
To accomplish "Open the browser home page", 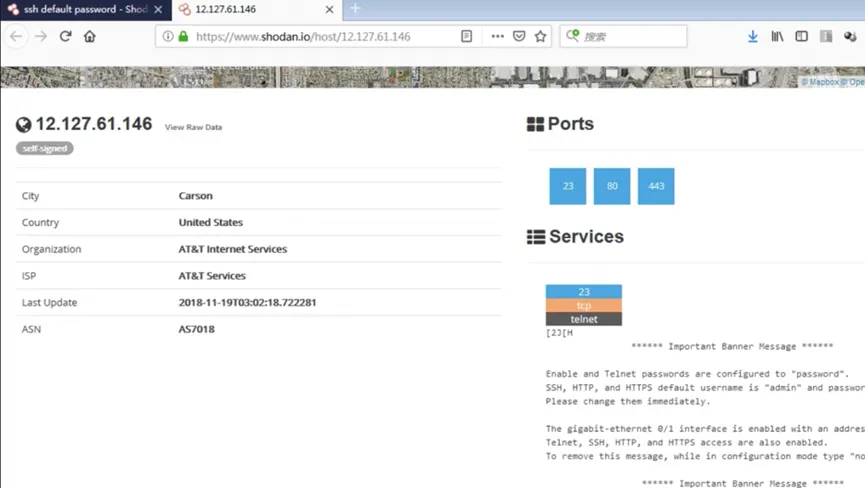I will [89, 36].
